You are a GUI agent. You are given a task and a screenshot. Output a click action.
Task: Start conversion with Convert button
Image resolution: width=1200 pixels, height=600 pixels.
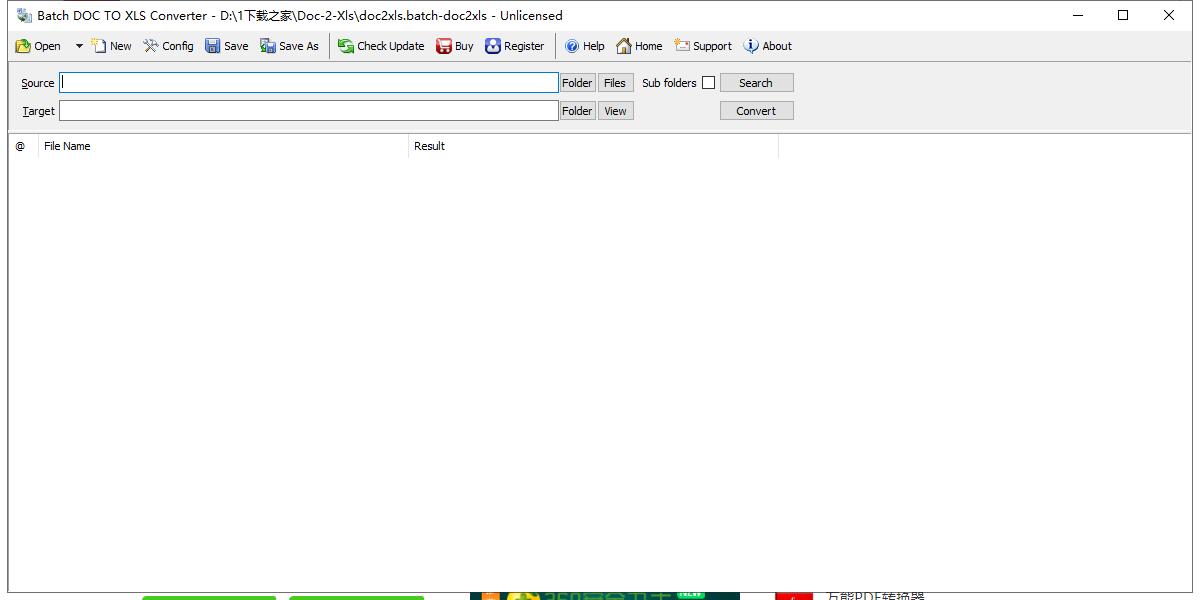point(756,111)
